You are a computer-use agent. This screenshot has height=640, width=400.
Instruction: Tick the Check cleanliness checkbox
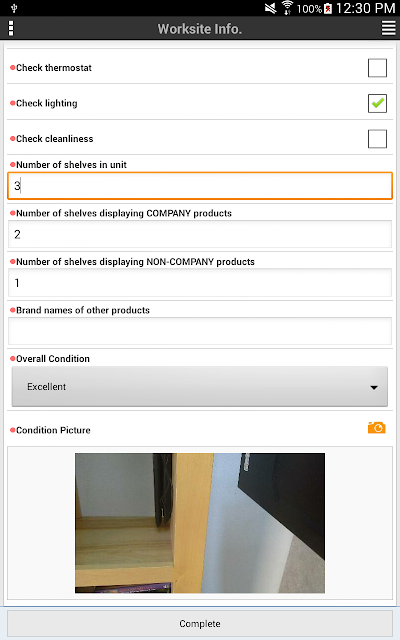[x=377, y=139]
